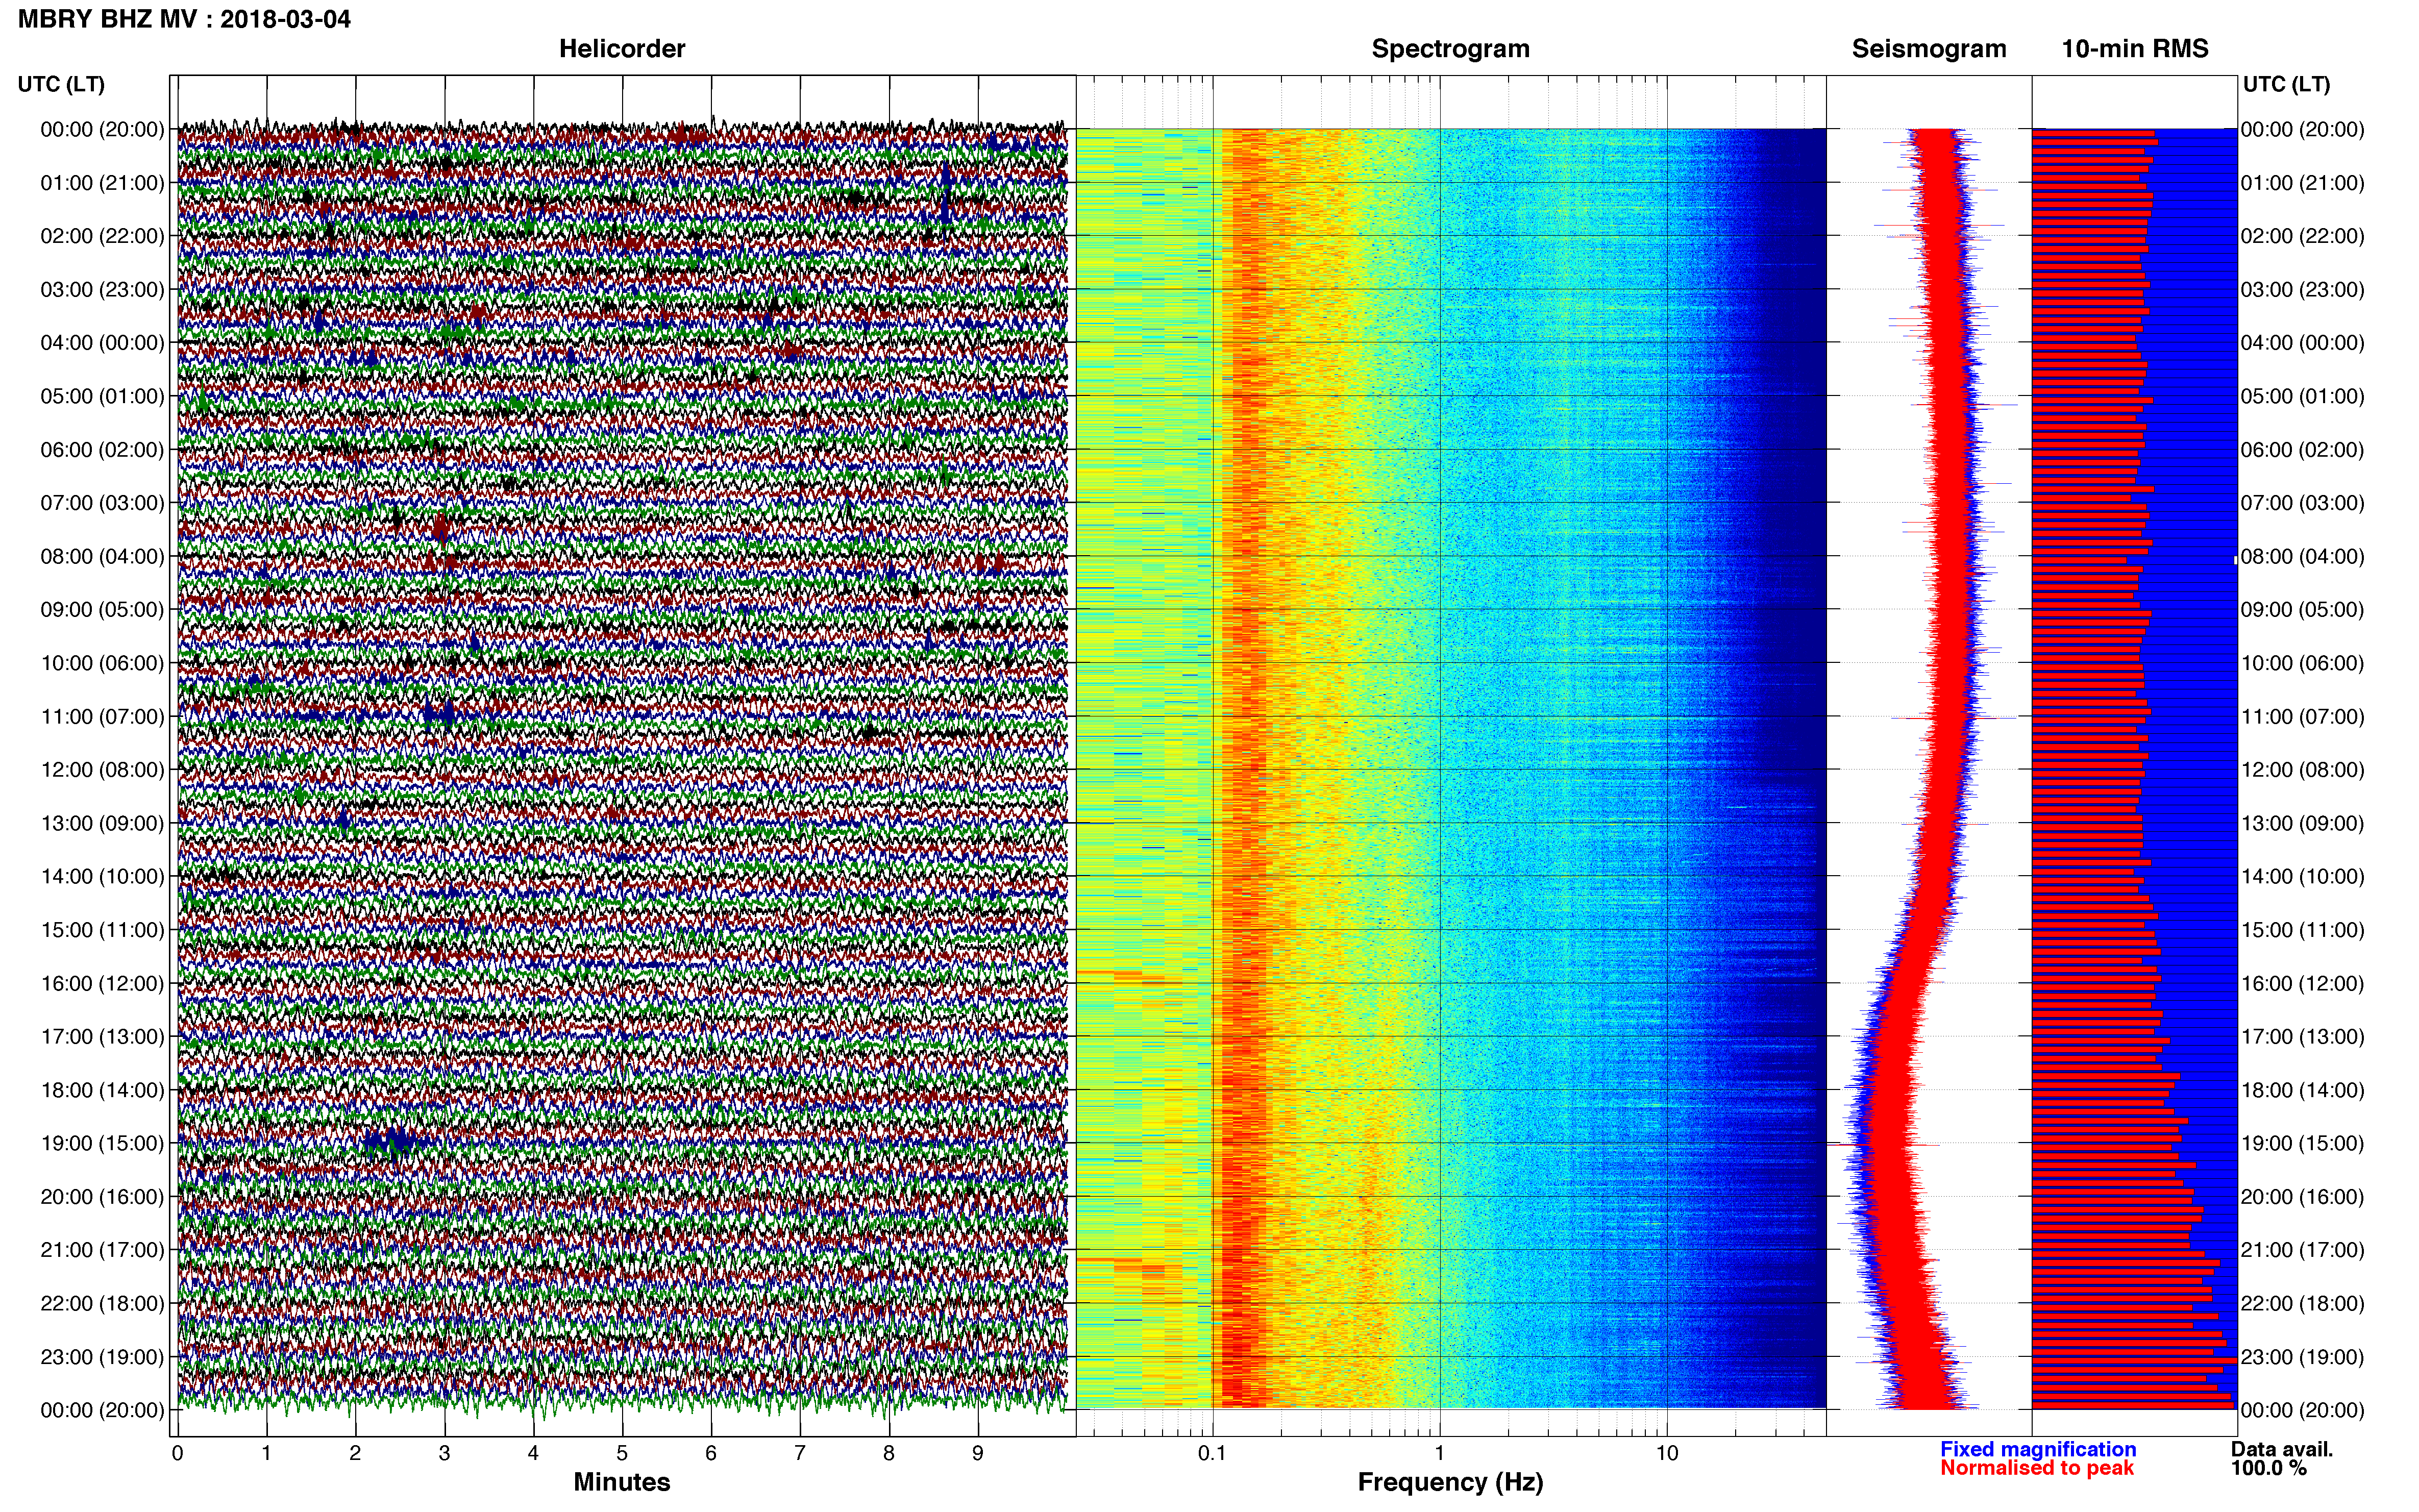This screenshot has height=1512, width=2419.
Task: Click the 'Fixed magnification' legend text
Action: pos(2038,1449)
